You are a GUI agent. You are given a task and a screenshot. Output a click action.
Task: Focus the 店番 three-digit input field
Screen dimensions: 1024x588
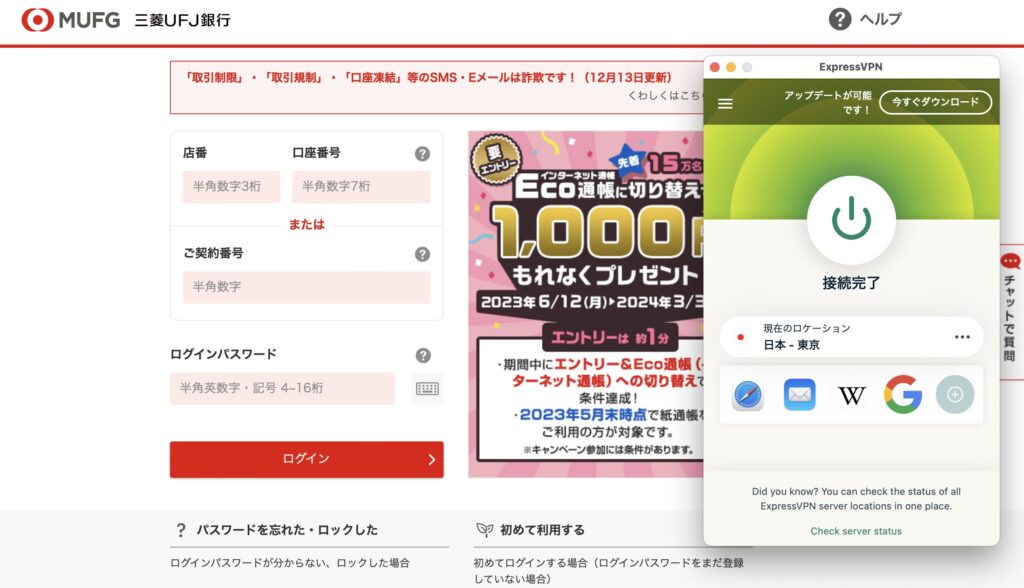click(x=231, y=187)
